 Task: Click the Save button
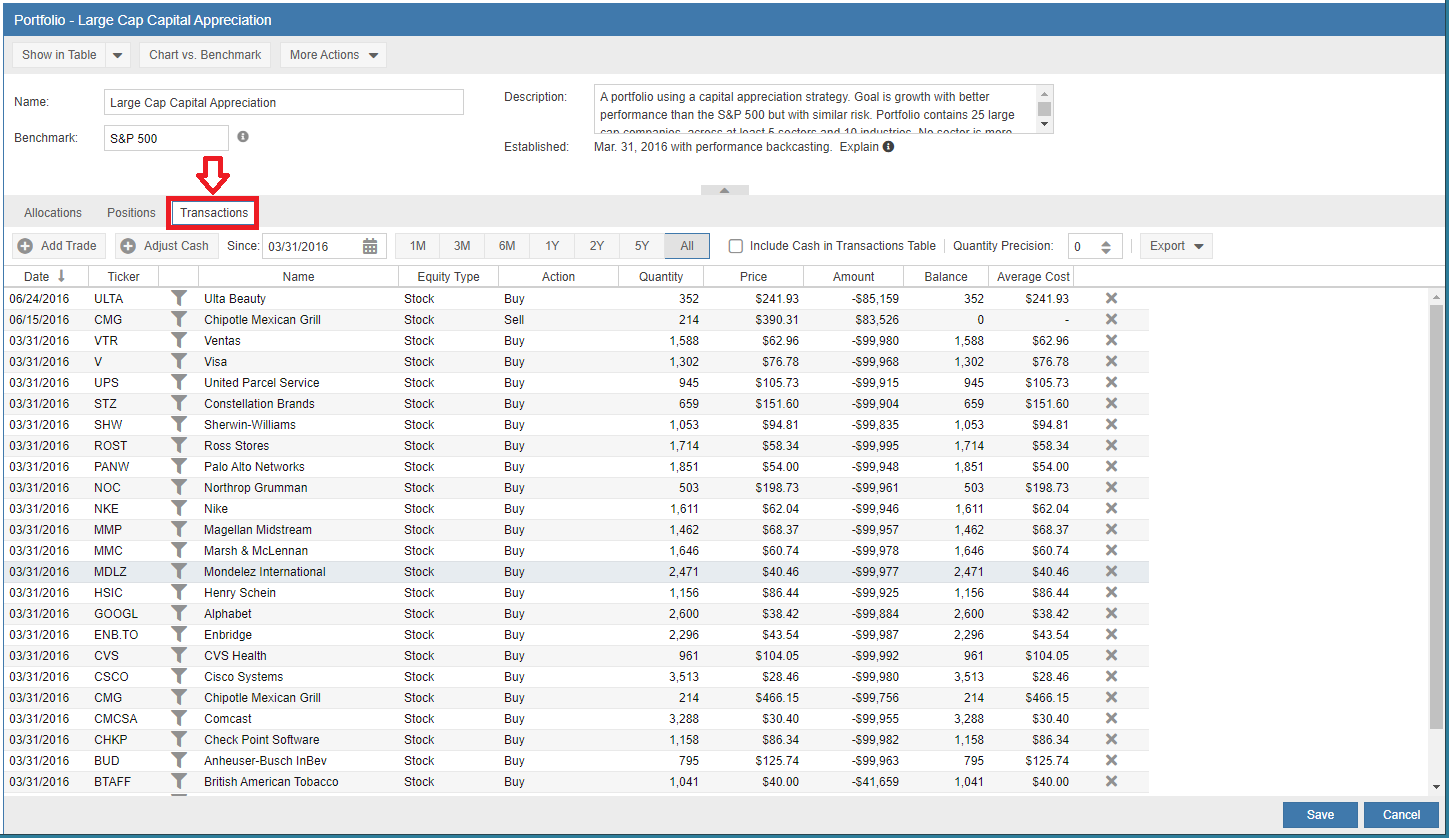(1320, 815)
